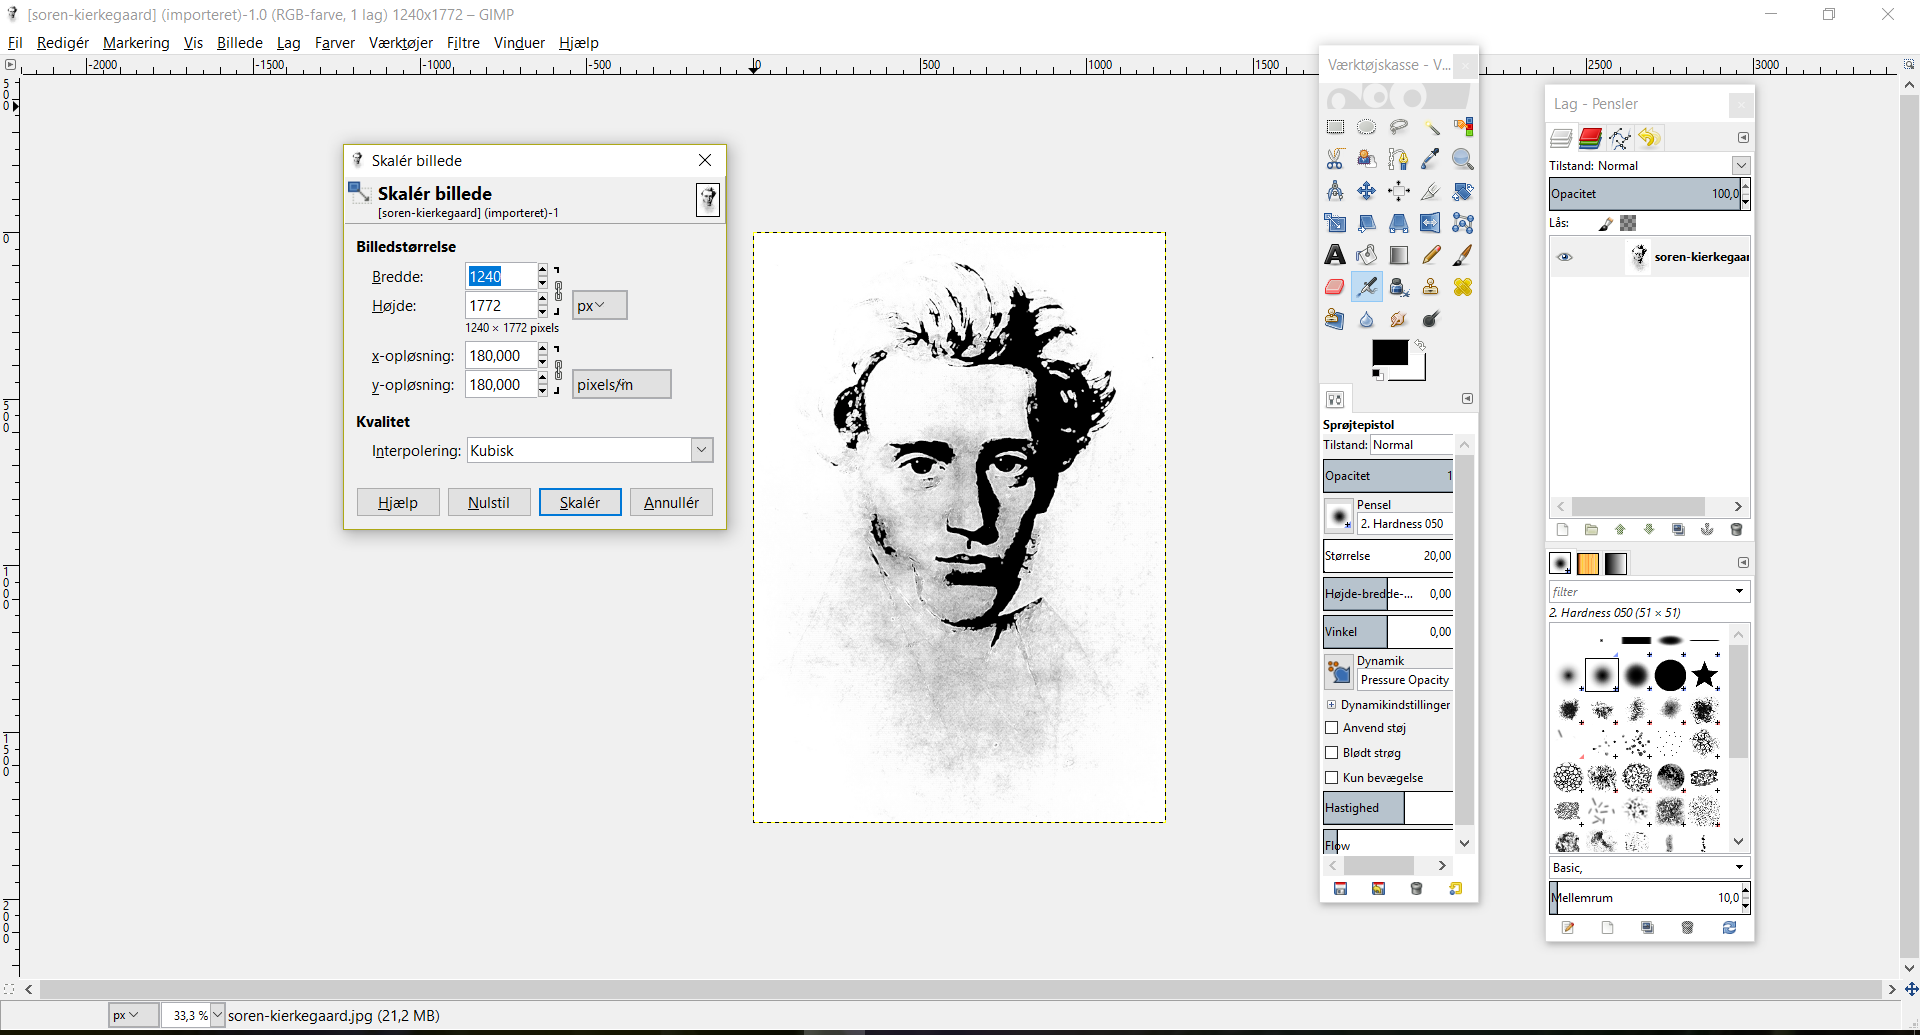The width and height of the screenshot is (1920, 1035).
Task: Select the Zoom magnifier tool
Action: 1463,160
